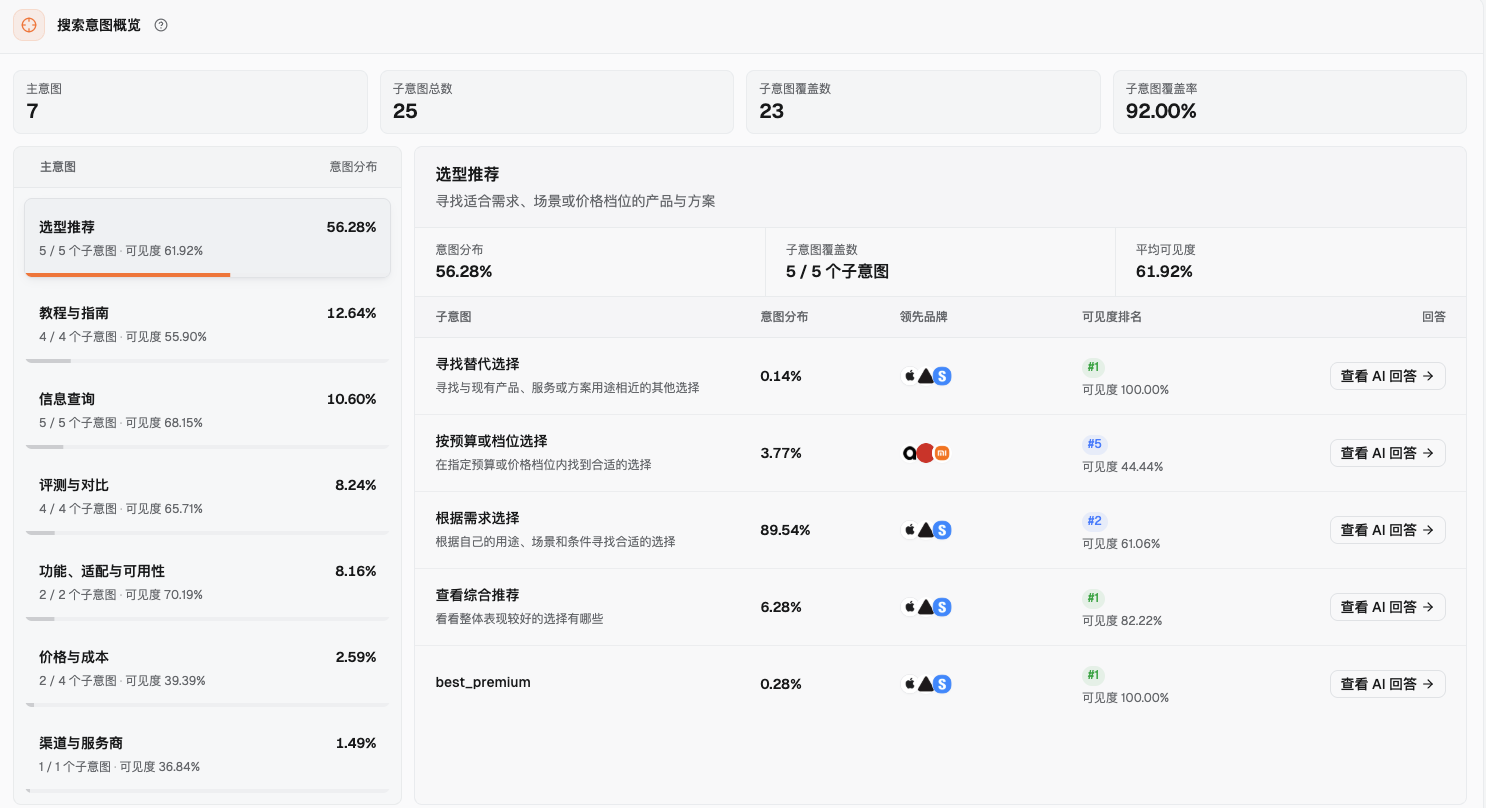This screenshot has width=1486, height=808.
Task: Click the blue S brand logo in best_premium row
Action: pyautogui.click(x=942, y=684)
